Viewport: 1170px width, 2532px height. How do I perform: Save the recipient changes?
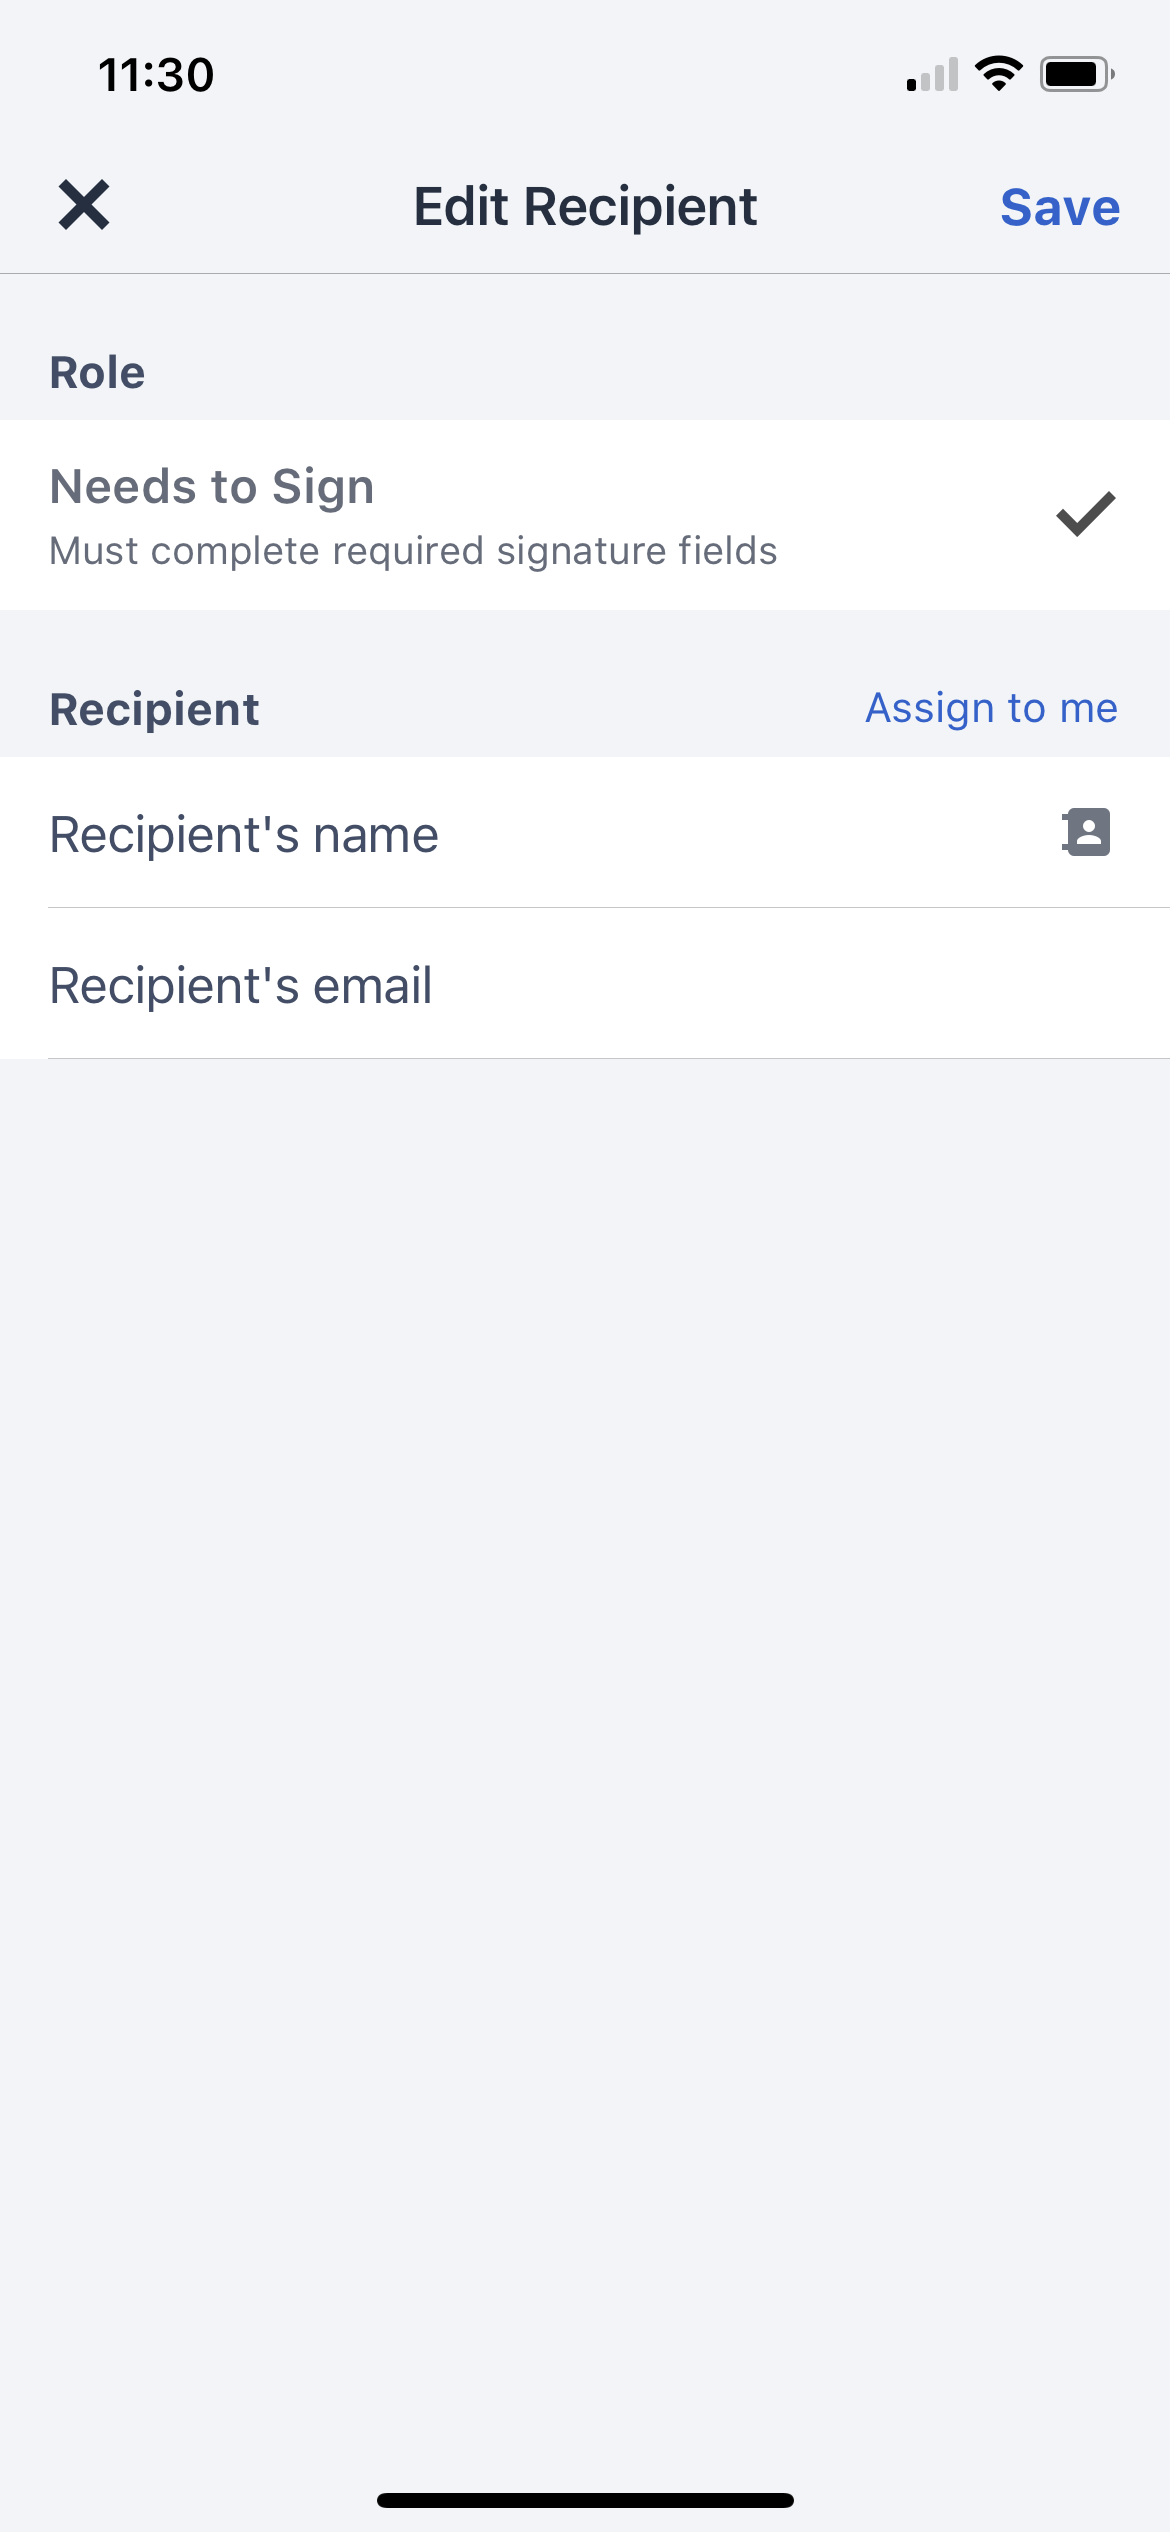[1060, 207]
